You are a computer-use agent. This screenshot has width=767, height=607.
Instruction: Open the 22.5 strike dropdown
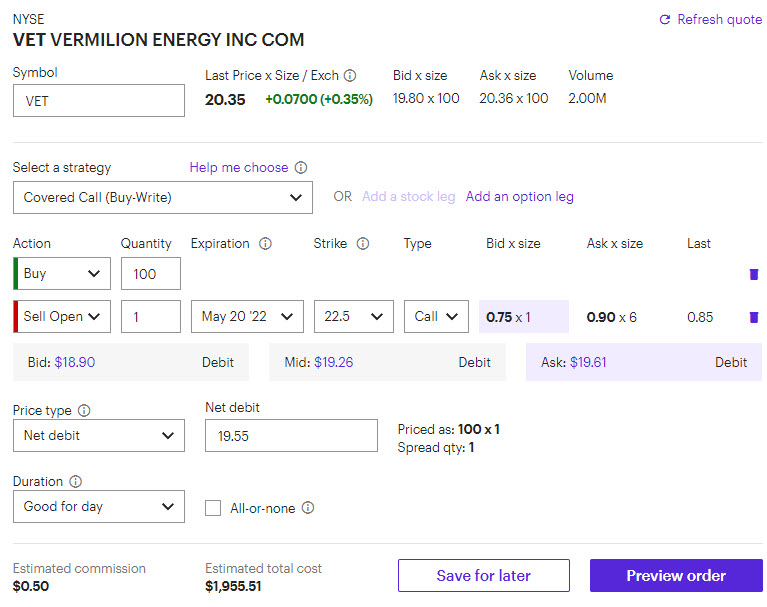coord(354,316)
